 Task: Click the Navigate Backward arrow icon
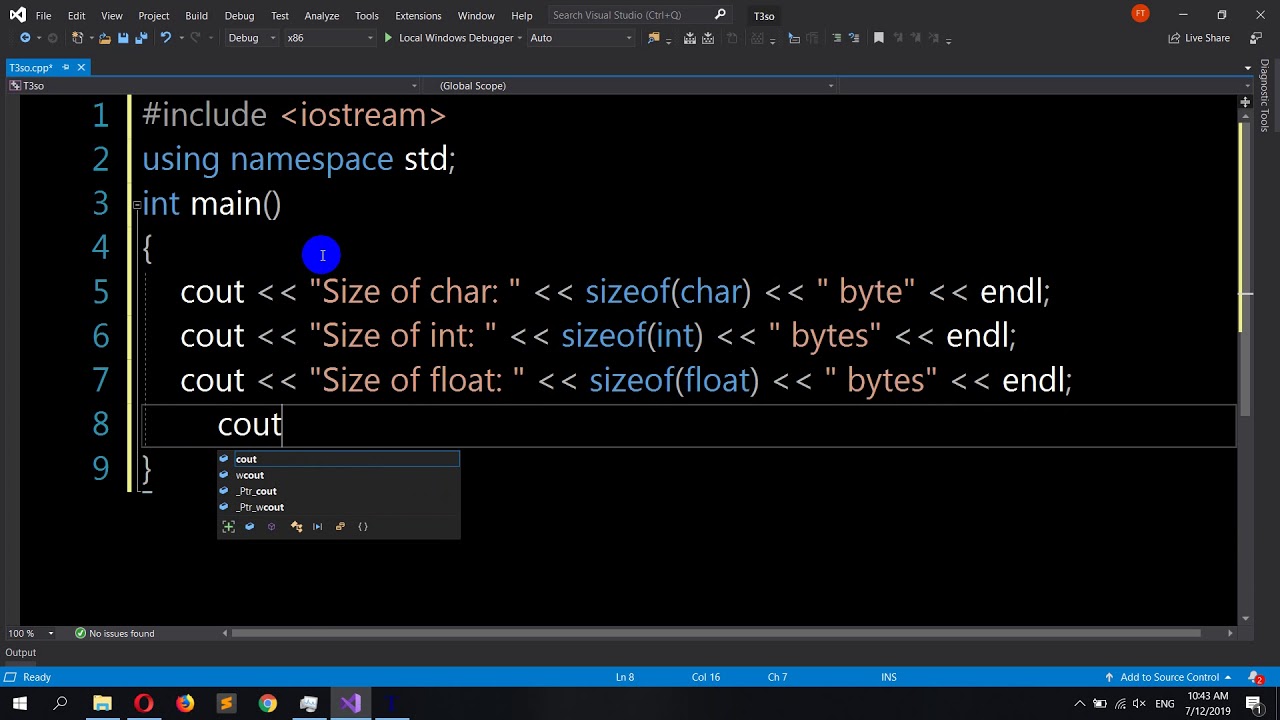25,38
